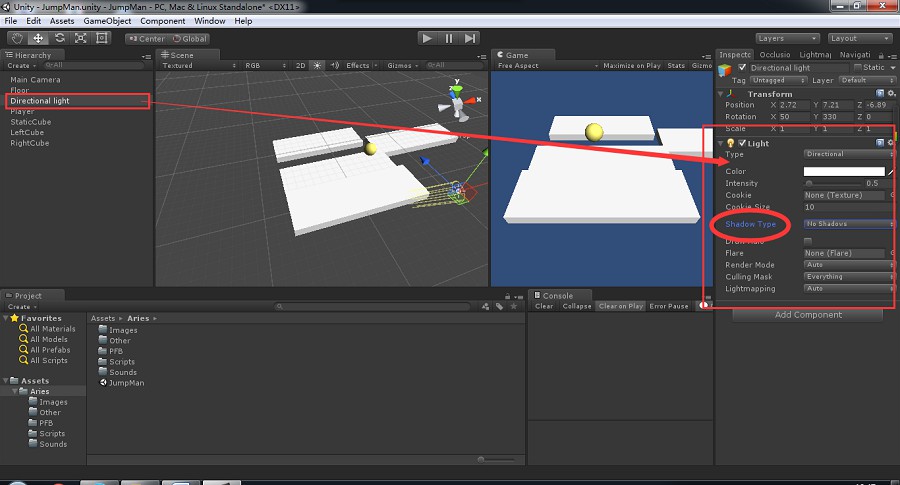Advance one frame with the Step button
The image size is (900, 485).
click(x=470, y=38)
